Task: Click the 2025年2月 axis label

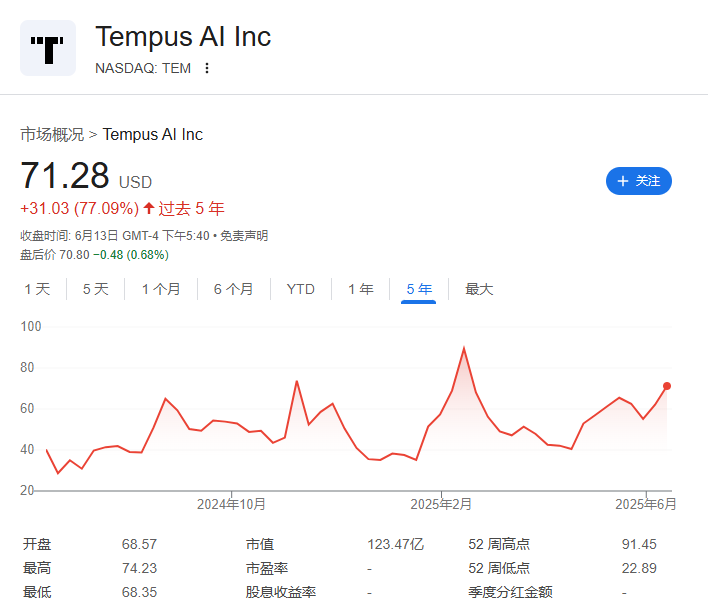Action: pyautogui.click(x=441, y=504)
